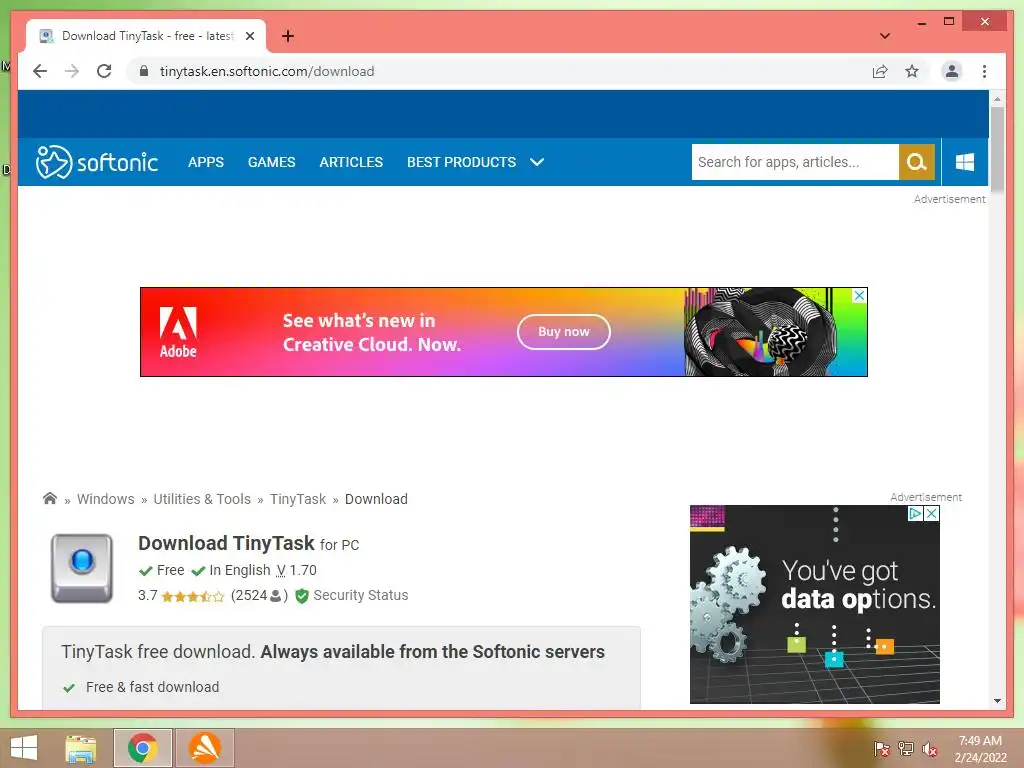Click the browser forward arrow

tap(72, 71)
